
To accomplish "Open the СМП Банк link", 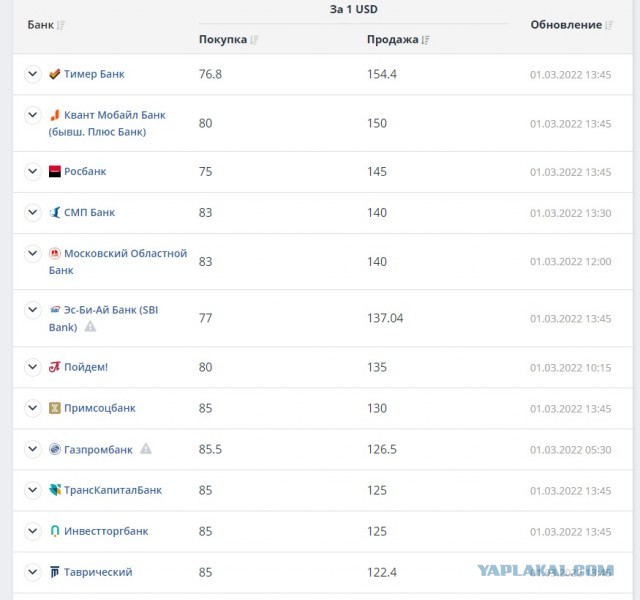I will (x=89, y=212).
